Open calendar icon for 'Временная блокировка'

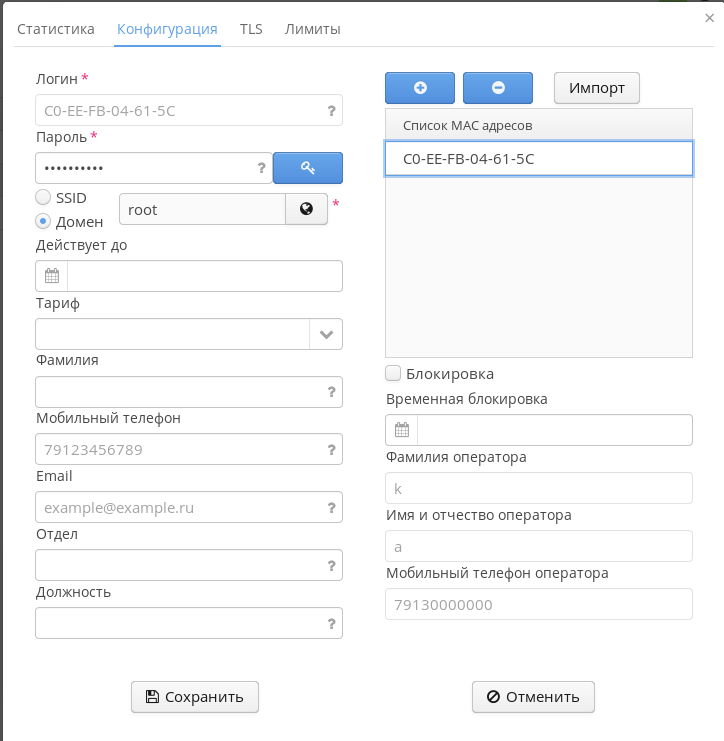(402, 430)
